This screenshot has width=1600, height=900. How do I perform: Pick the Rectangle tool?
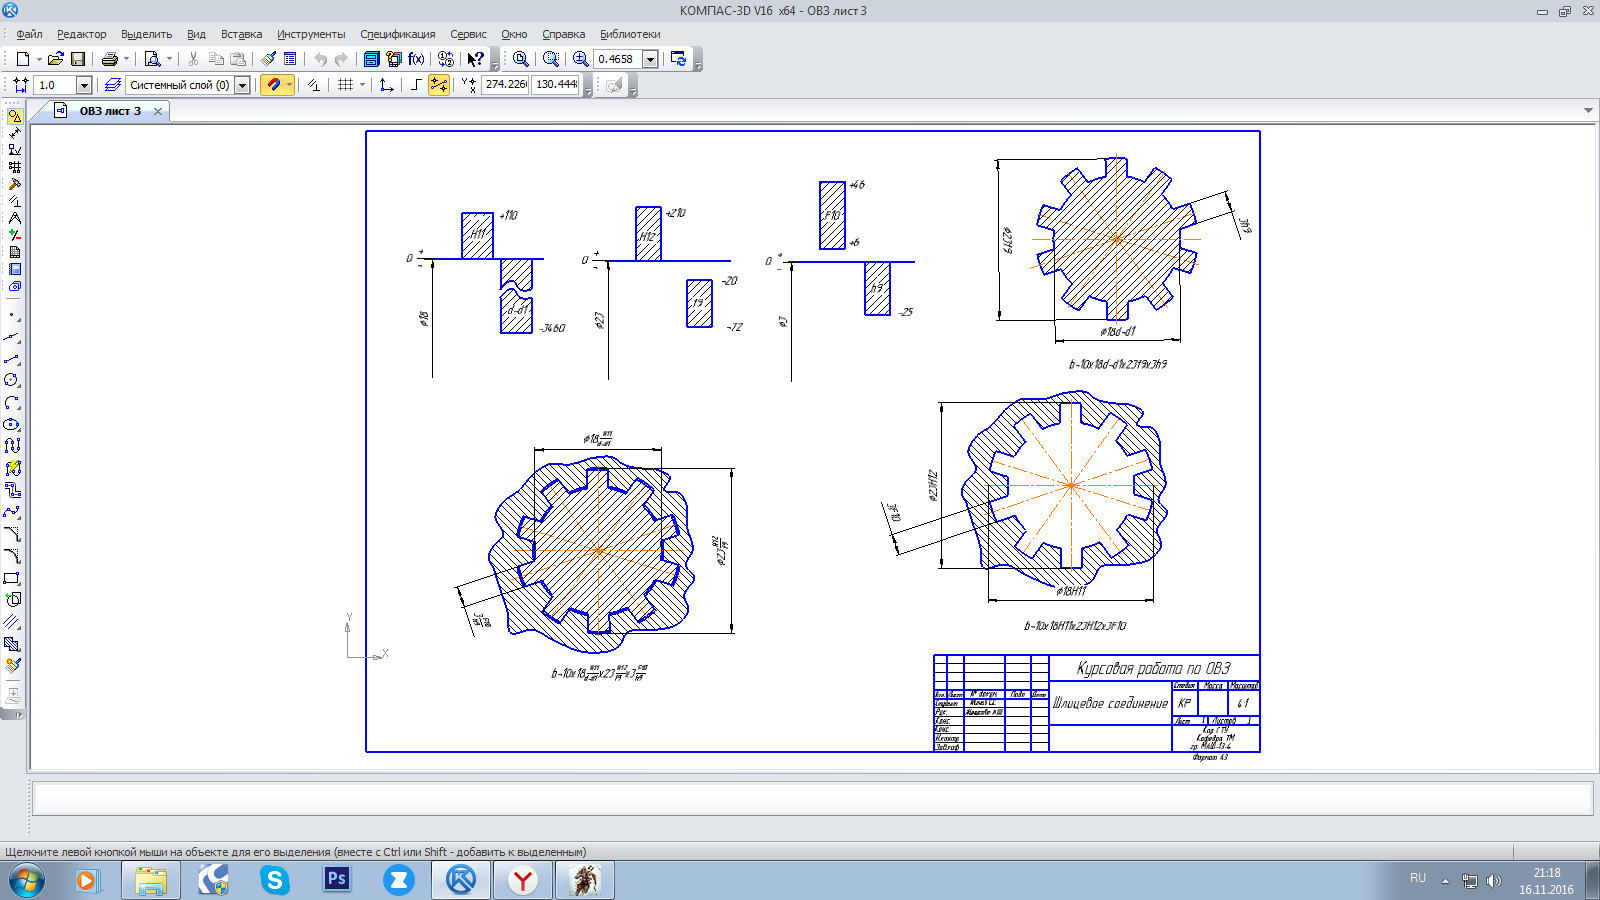(x=12, y=578)
